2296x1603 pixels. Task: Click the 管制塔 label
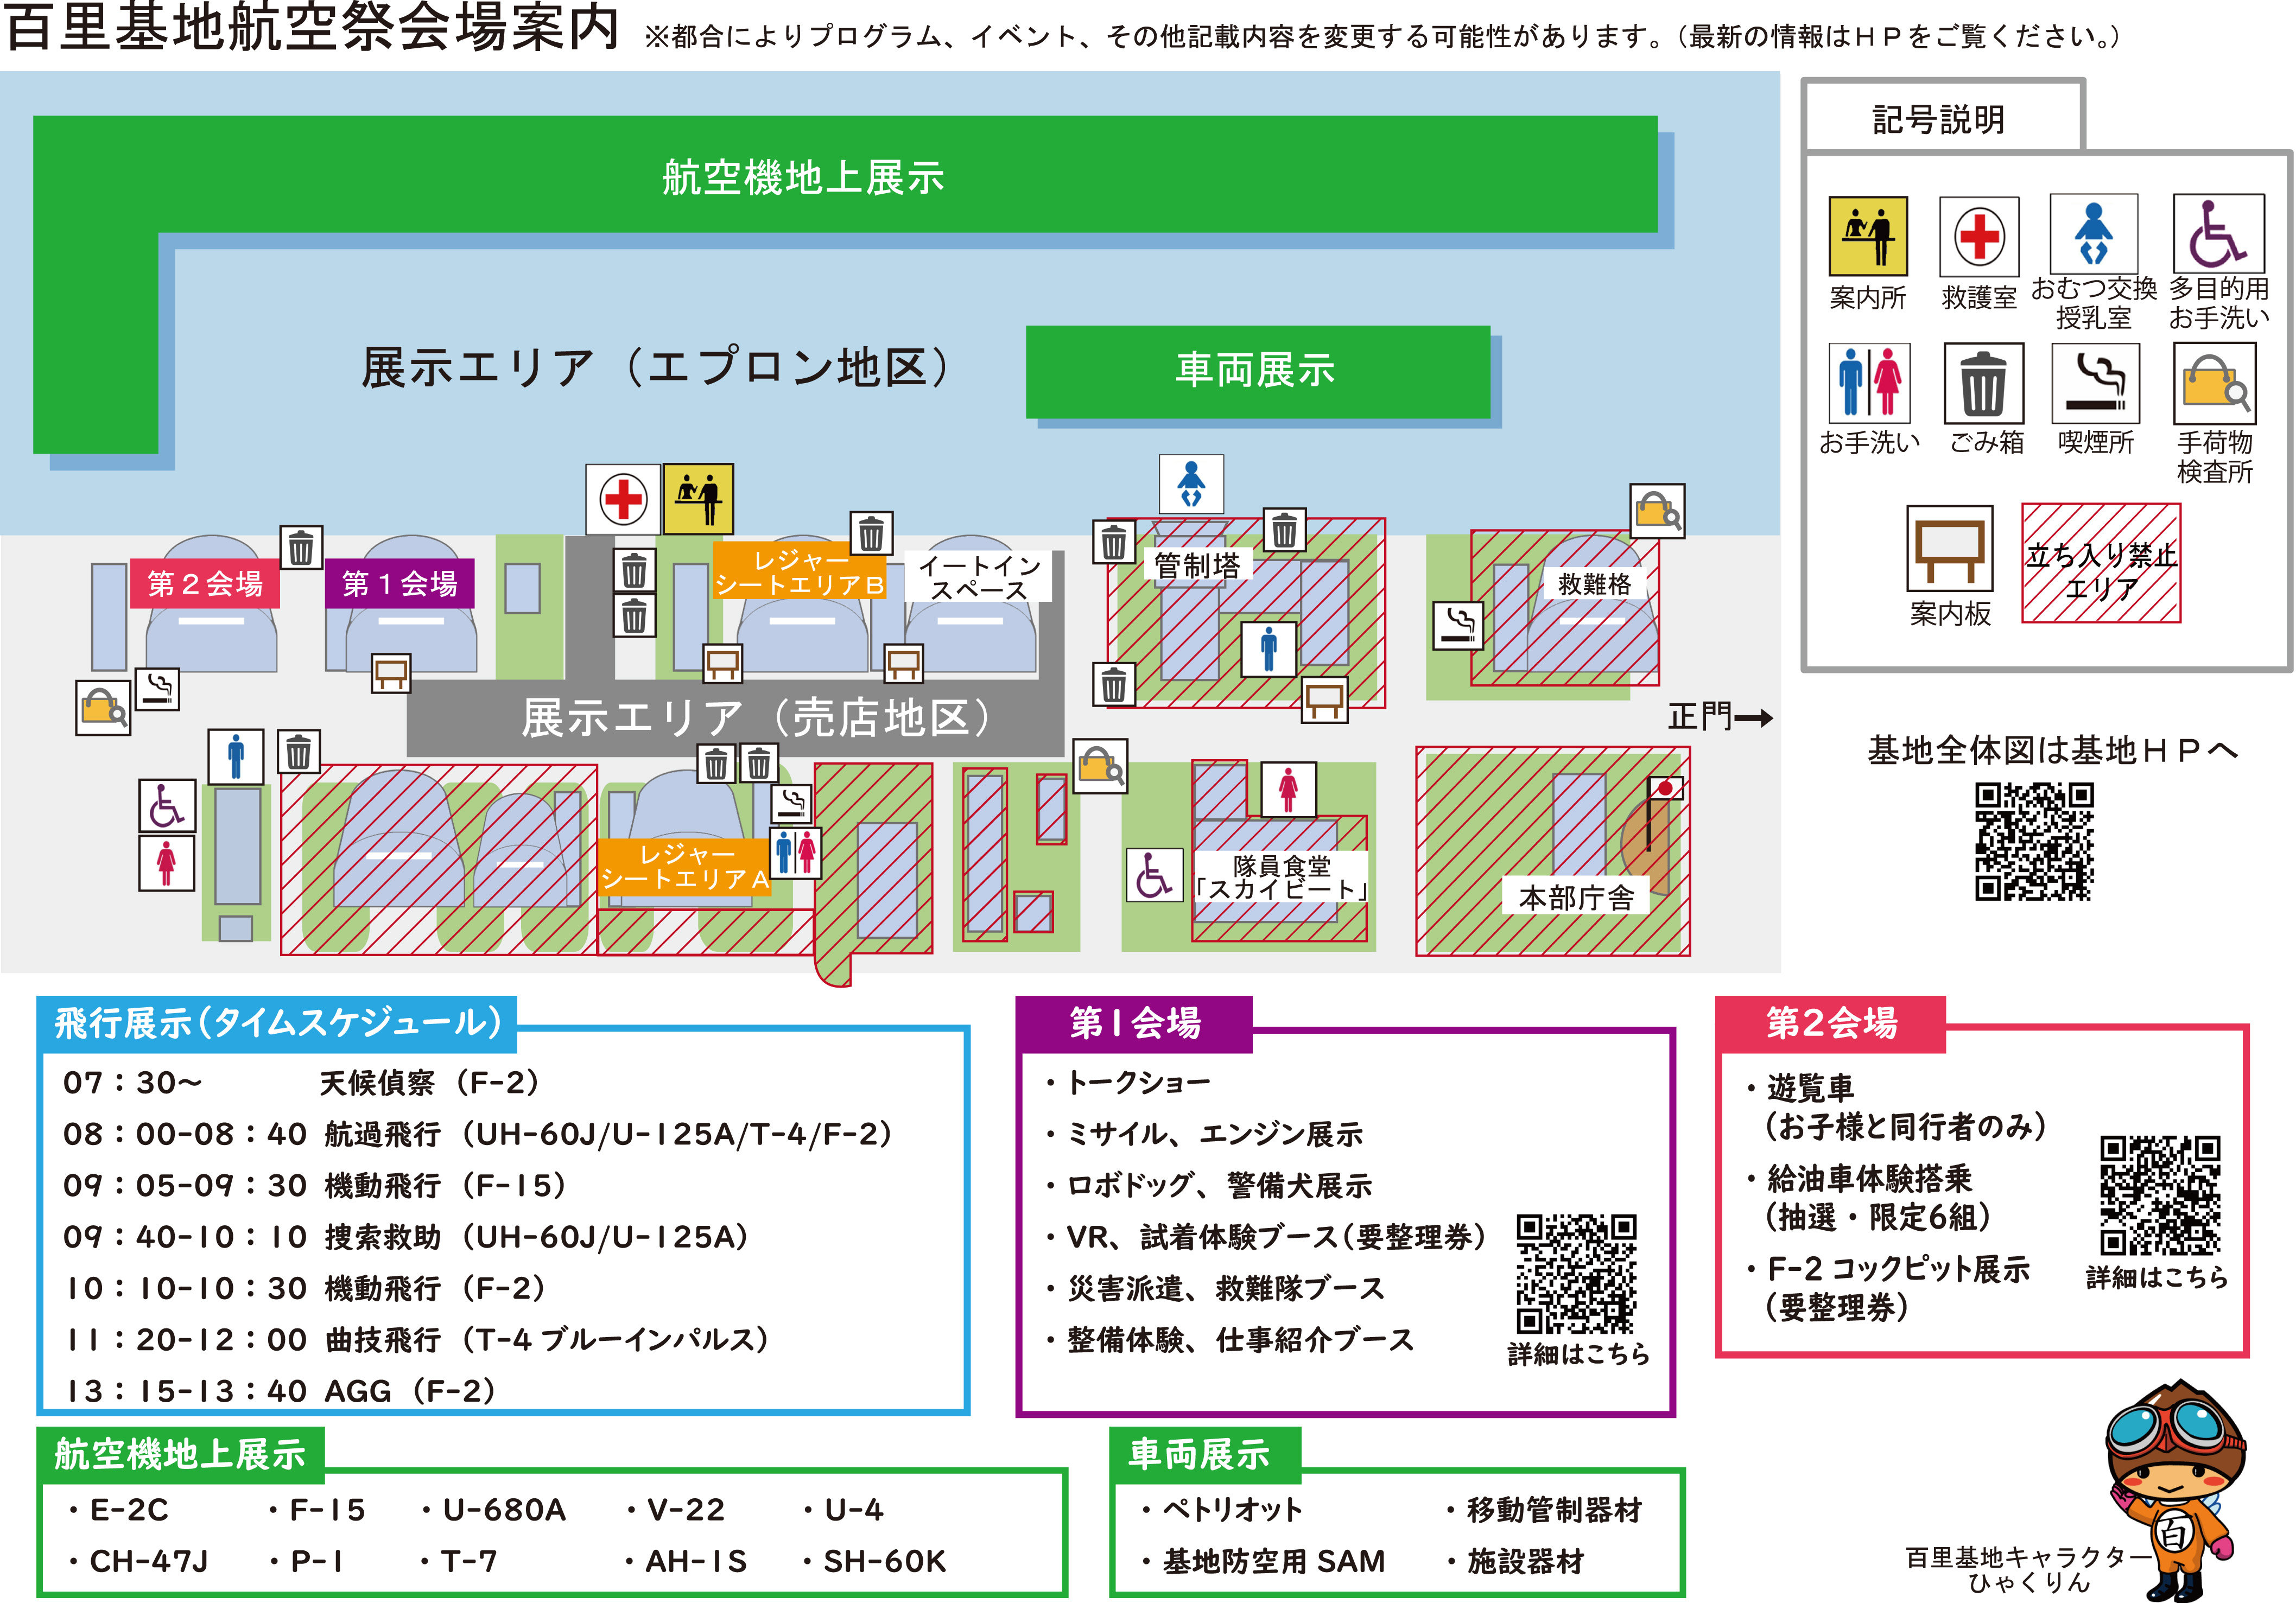coord(1197,565)
